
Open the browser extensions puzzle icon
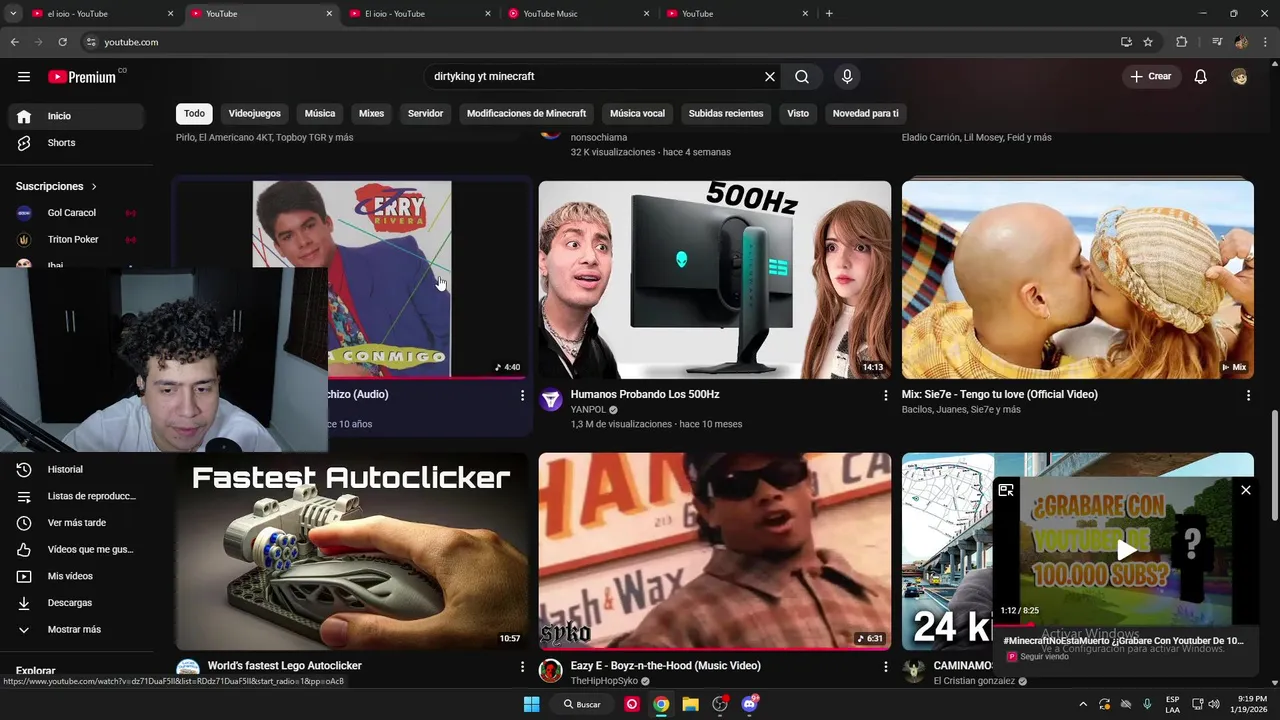1182,42
